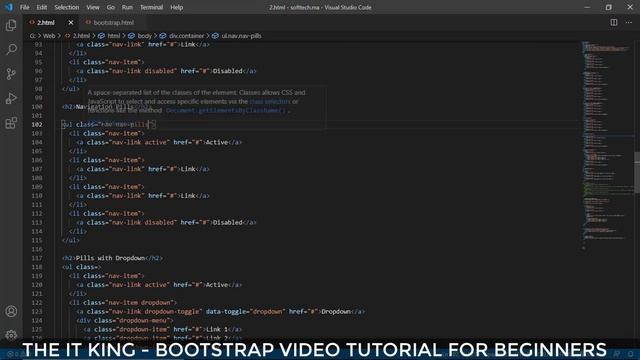Click the vertical editor scrollbar thumb
Screen dimensions: 640x360
coord(637,172)
